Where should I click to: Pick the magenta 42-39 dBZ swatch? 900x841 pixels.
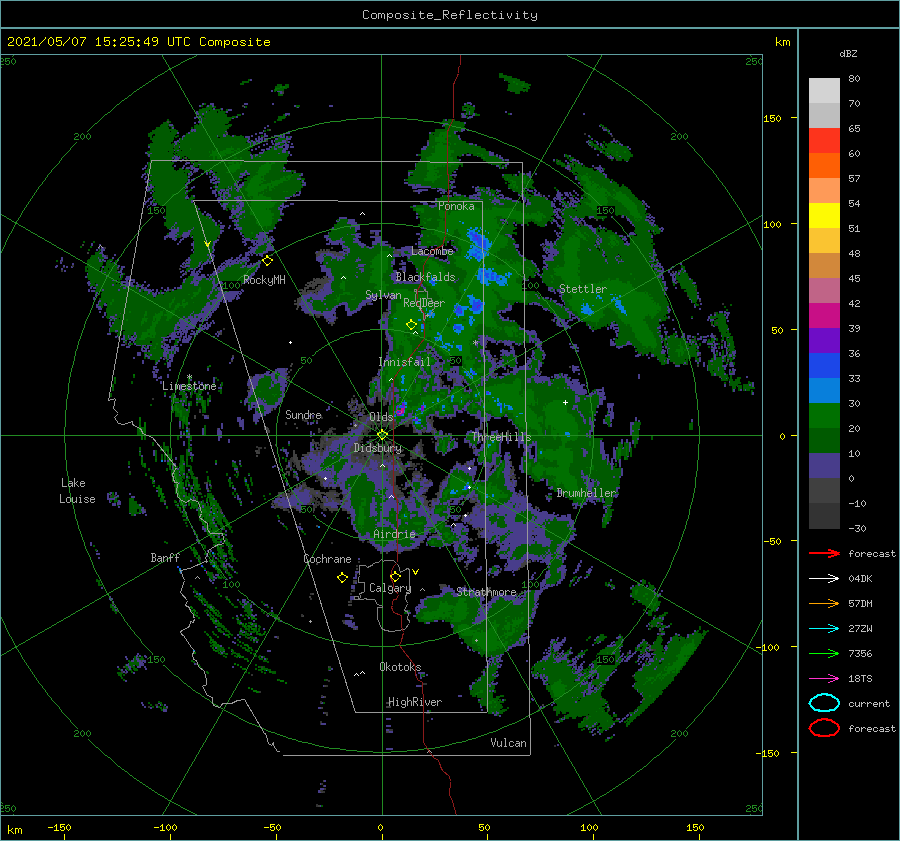pyautogui.click(x=824, y=316)
